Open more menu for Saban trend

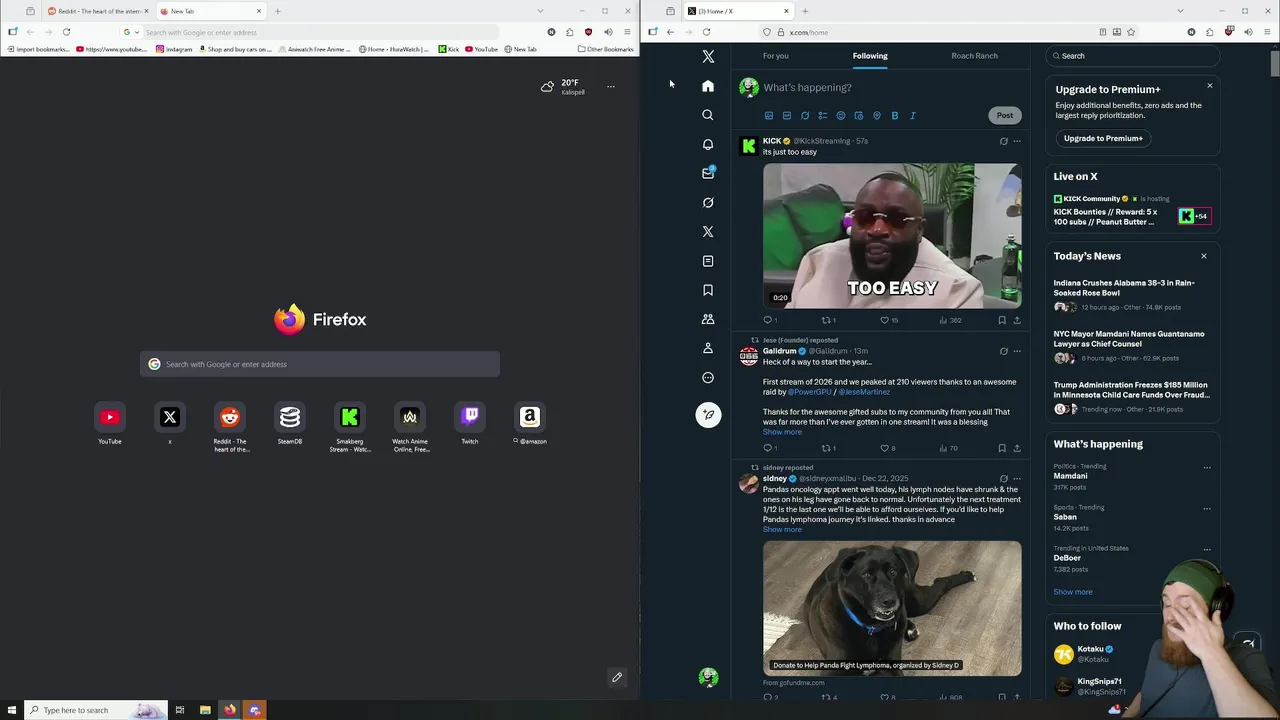[x=1207, y=508]
